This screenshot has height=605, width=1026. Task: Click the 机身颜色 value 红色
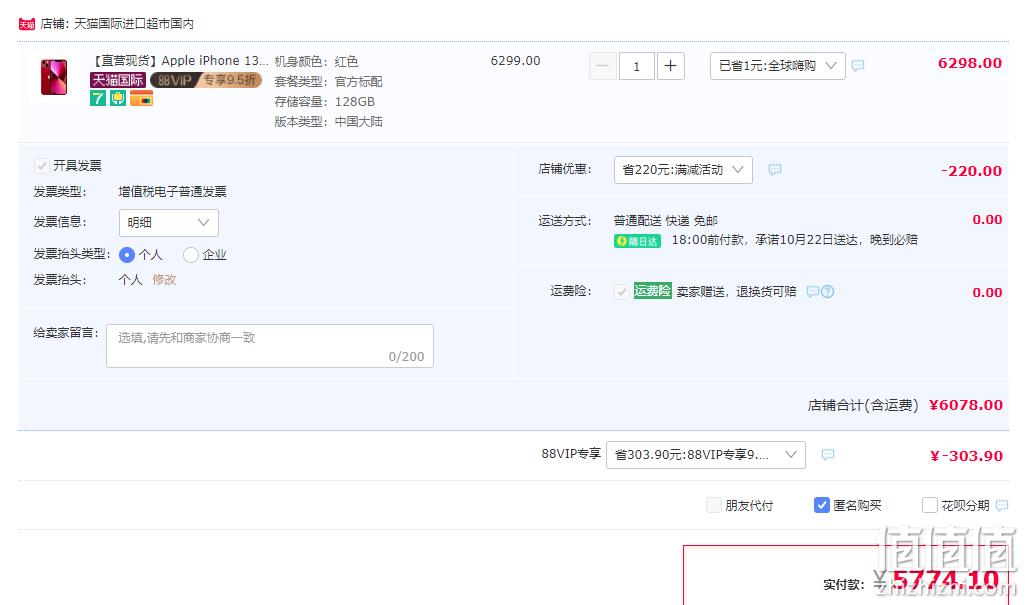tap(346, 61)
